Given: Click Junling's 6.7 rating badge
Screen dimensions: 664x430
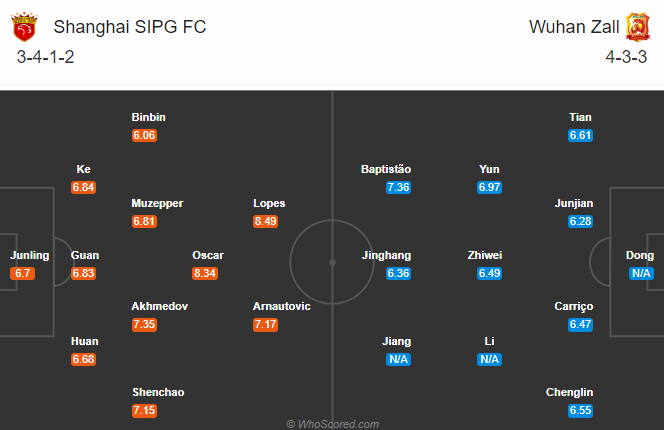Looking at the screenshot, I should click(x=22, y=273).
